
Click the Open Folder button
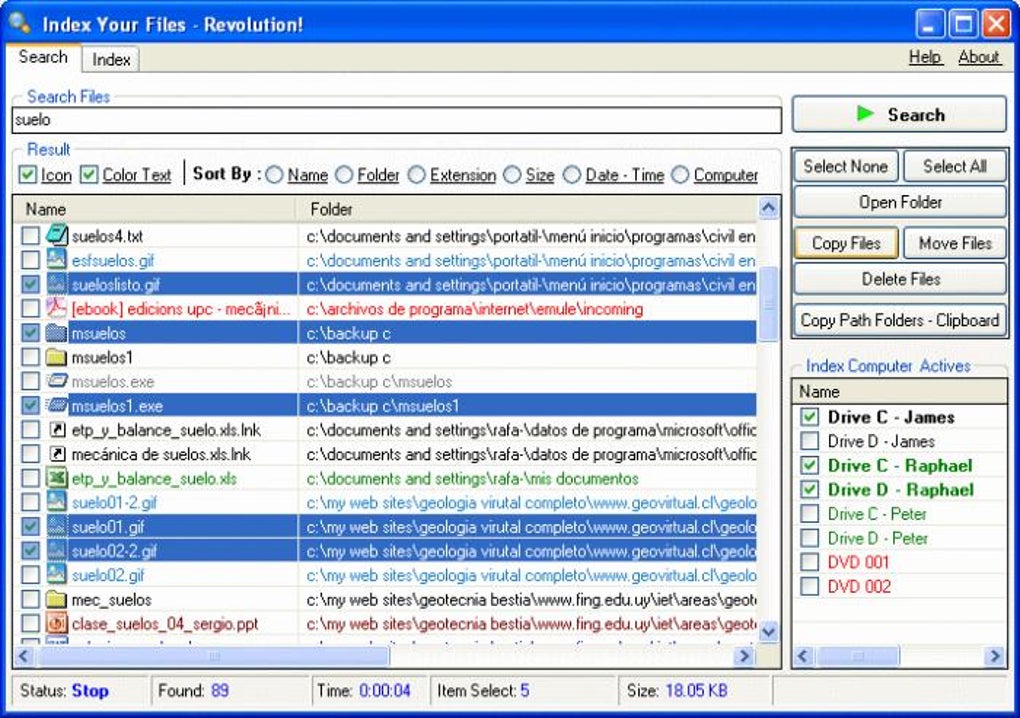pyautogui.click(x=900, y=202)
